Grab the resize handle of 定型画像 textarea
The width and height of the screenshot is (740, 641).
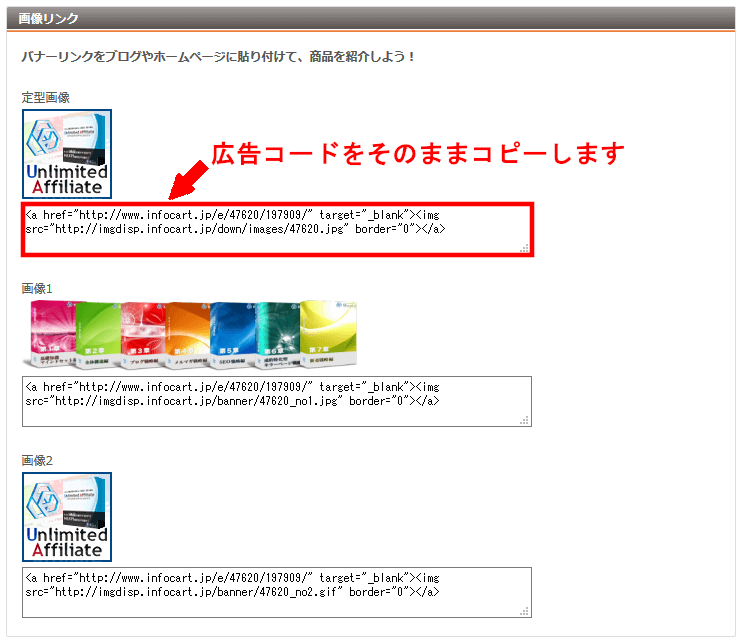(x=524, y=248)
